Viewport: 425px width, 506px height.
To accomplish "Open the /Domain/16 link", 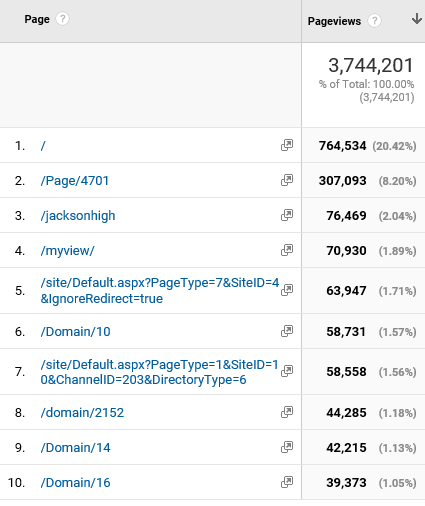I will tap(75, 483).
